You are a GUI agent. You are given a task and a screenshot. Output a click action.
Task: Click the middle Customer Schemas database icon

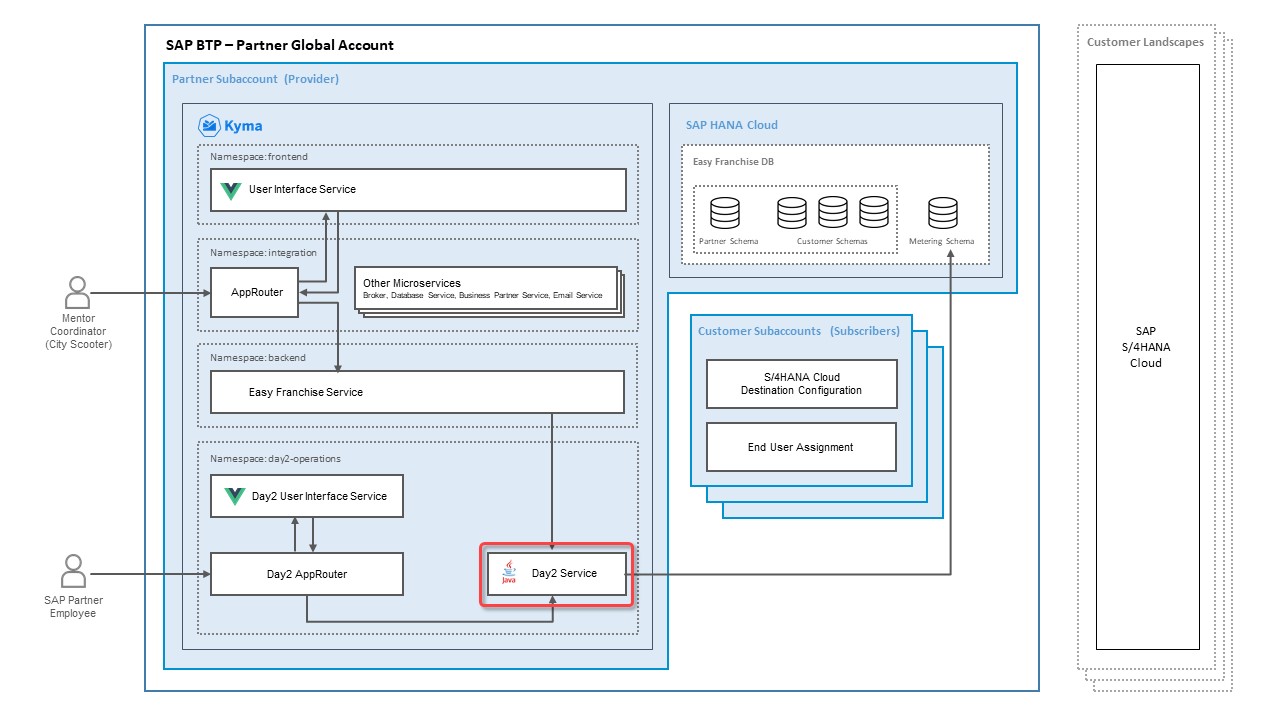point(833,212)
